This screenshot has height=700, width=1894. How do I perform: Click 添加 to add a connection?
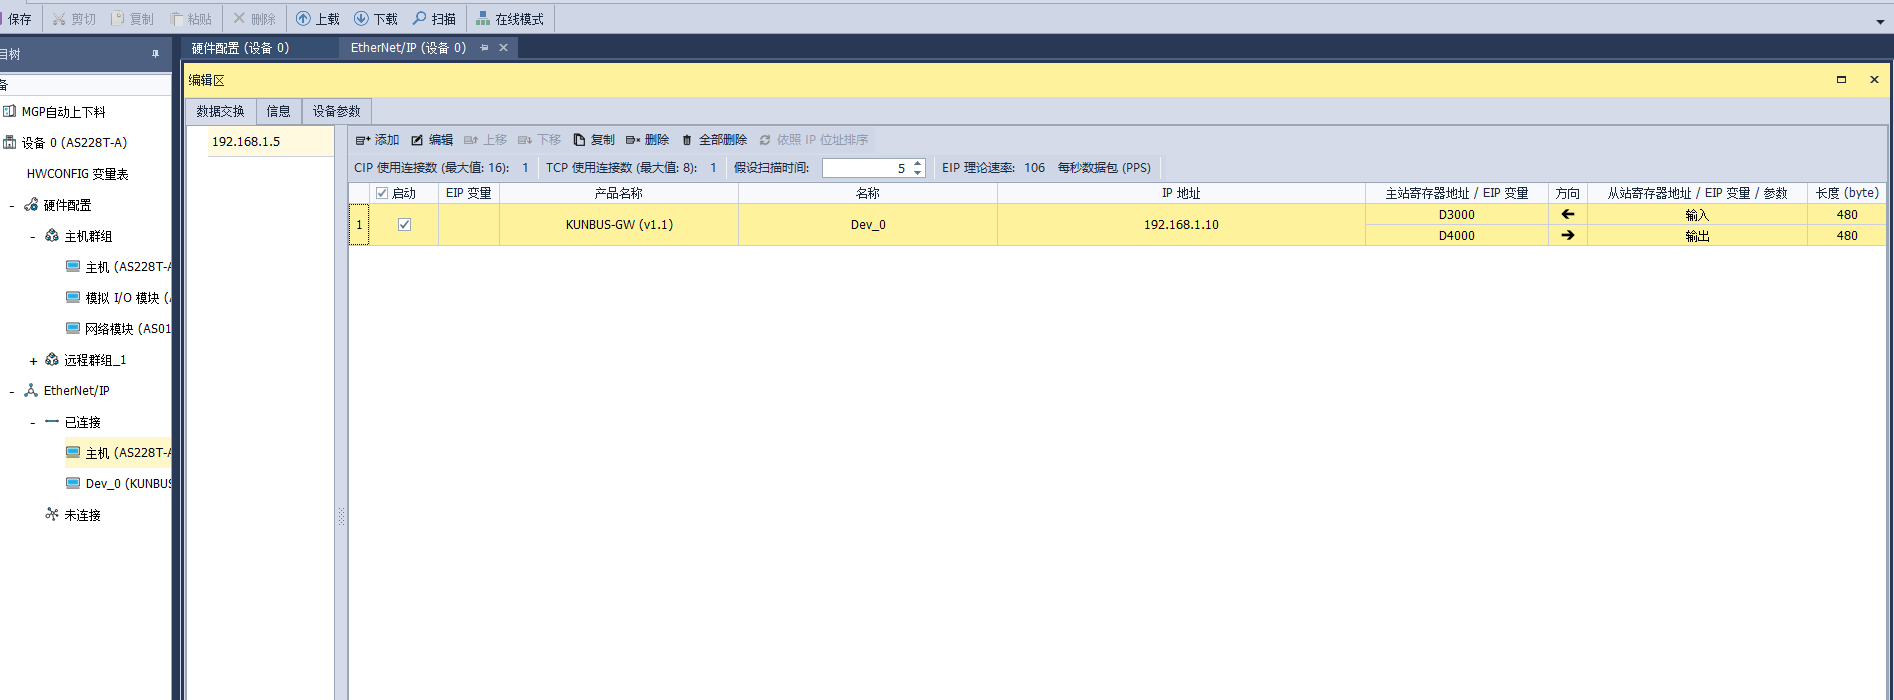[x=377, y=140]
